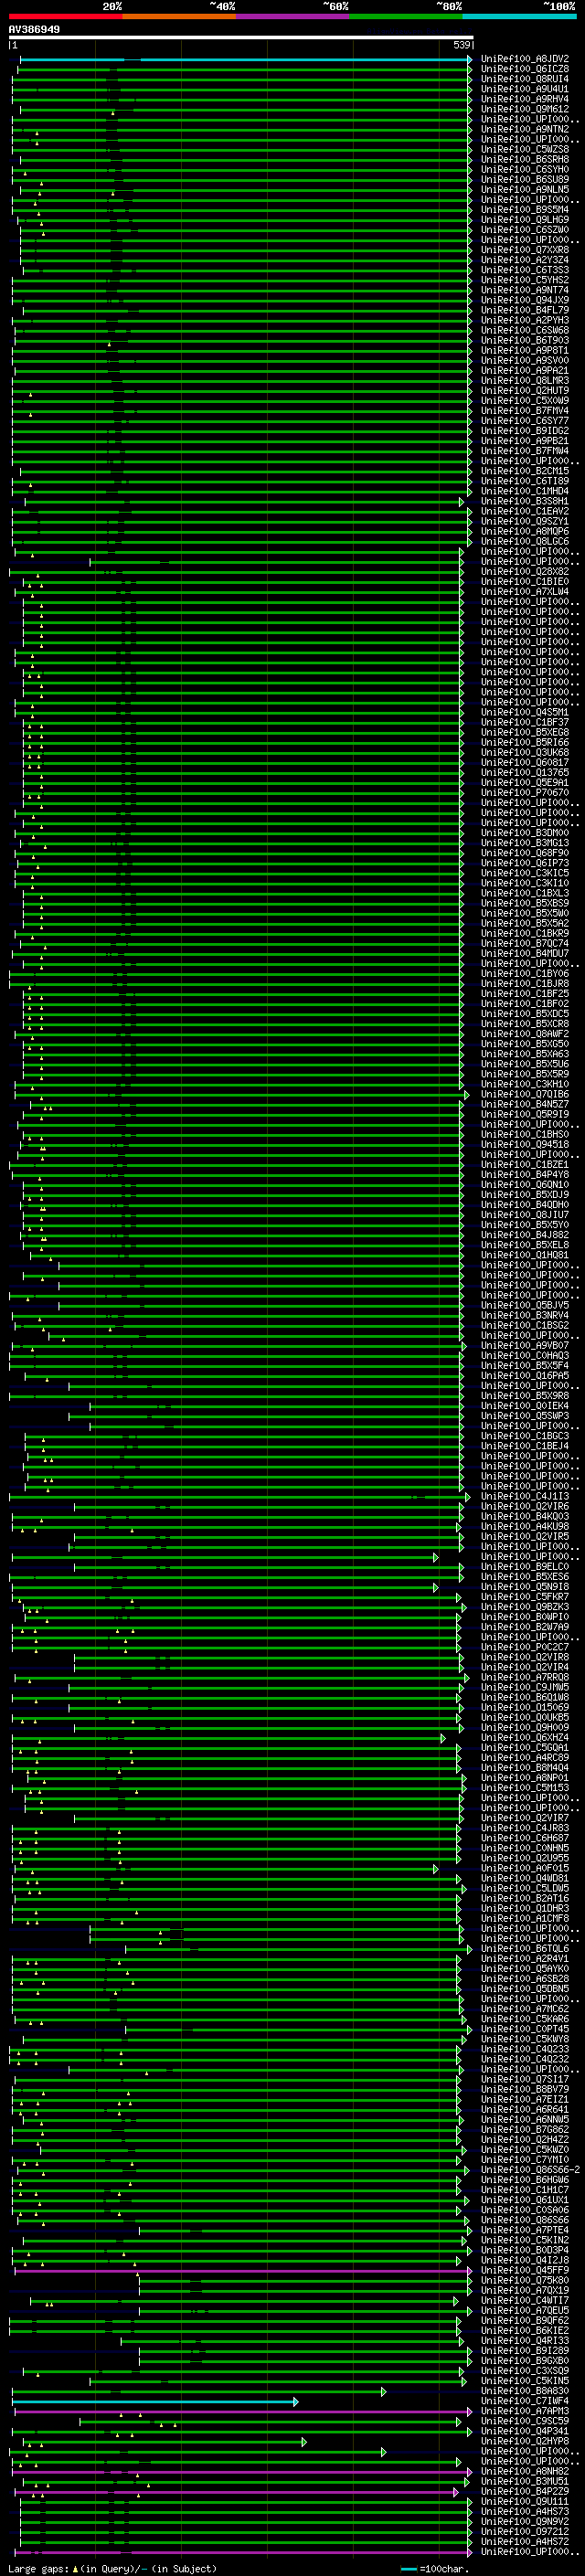Screen dimensions: 585x2576
Task: Click UniRef100_A2R4V1 label
Action: click(525, 1958)
